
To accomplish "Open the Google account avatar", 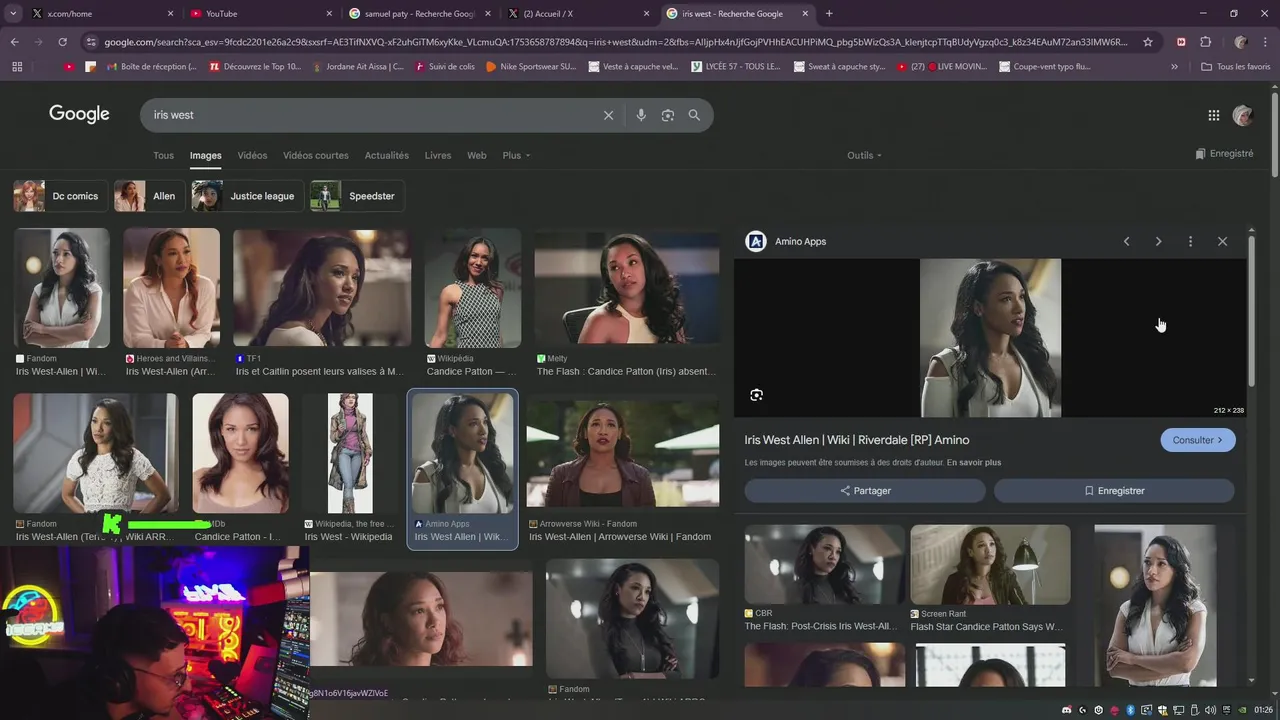I will click(x=1243, y=115).
